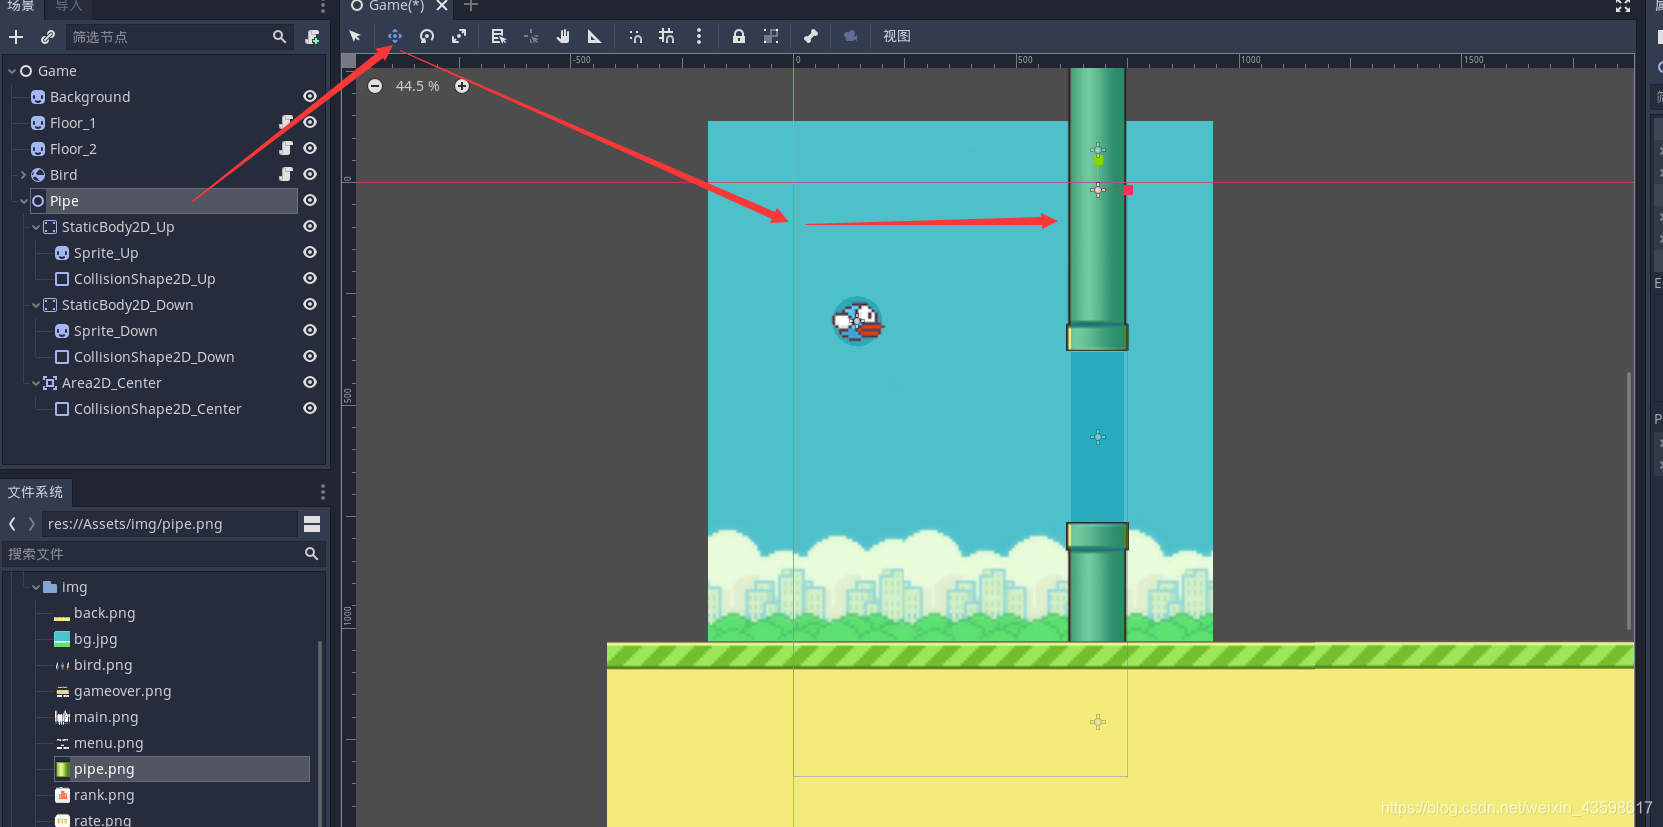Open skeleton bone options icon
The image size is (1663, 827).
[x=811, y=36]
